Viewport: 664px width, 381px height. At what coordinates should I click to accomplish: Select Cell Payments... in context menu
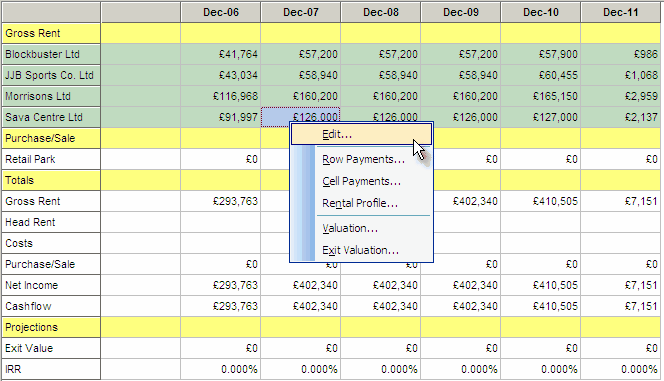[x=361, y=181]
